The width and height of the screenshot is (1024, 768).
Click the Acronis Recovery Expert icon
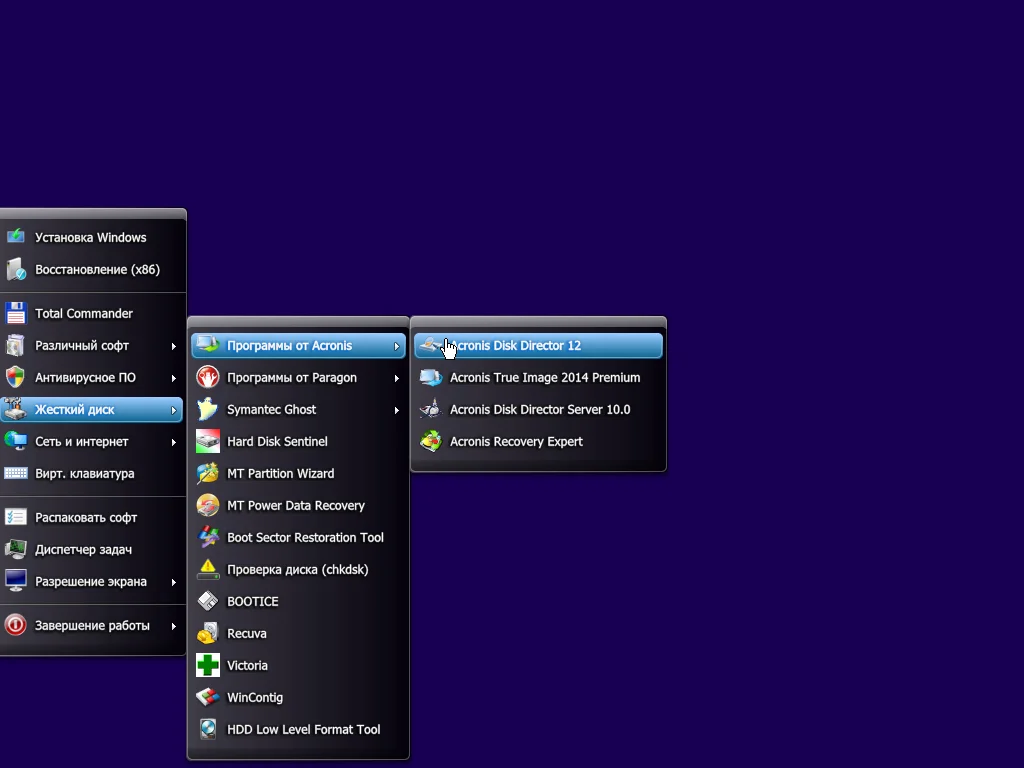click(x=431, y=441)
